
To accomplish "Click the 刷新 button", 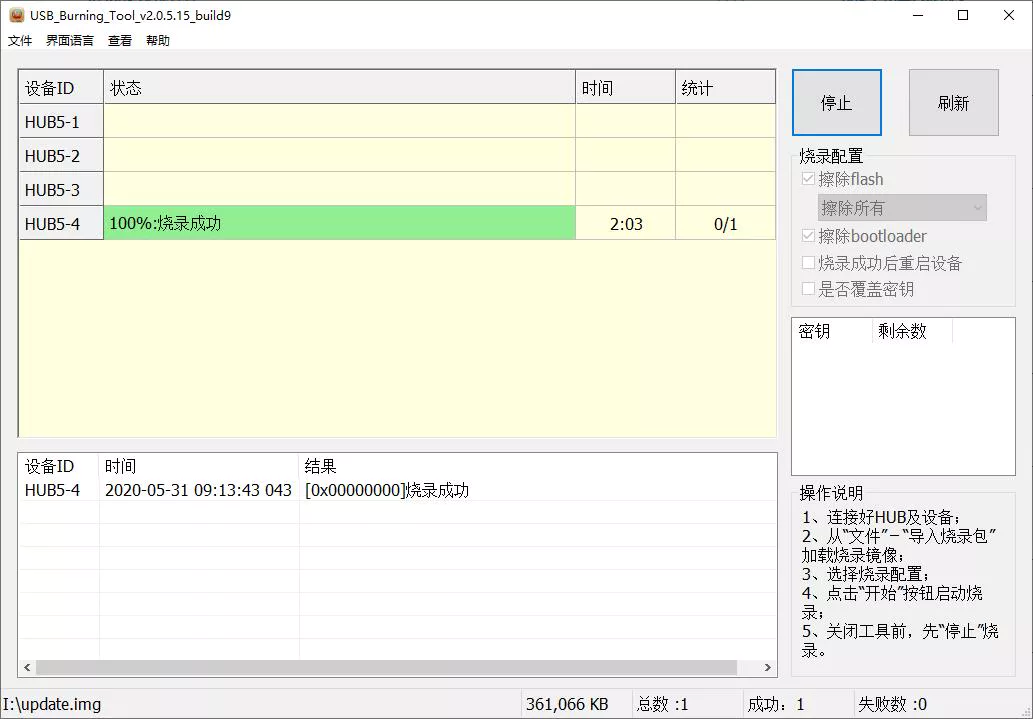I will pos(953,103).
